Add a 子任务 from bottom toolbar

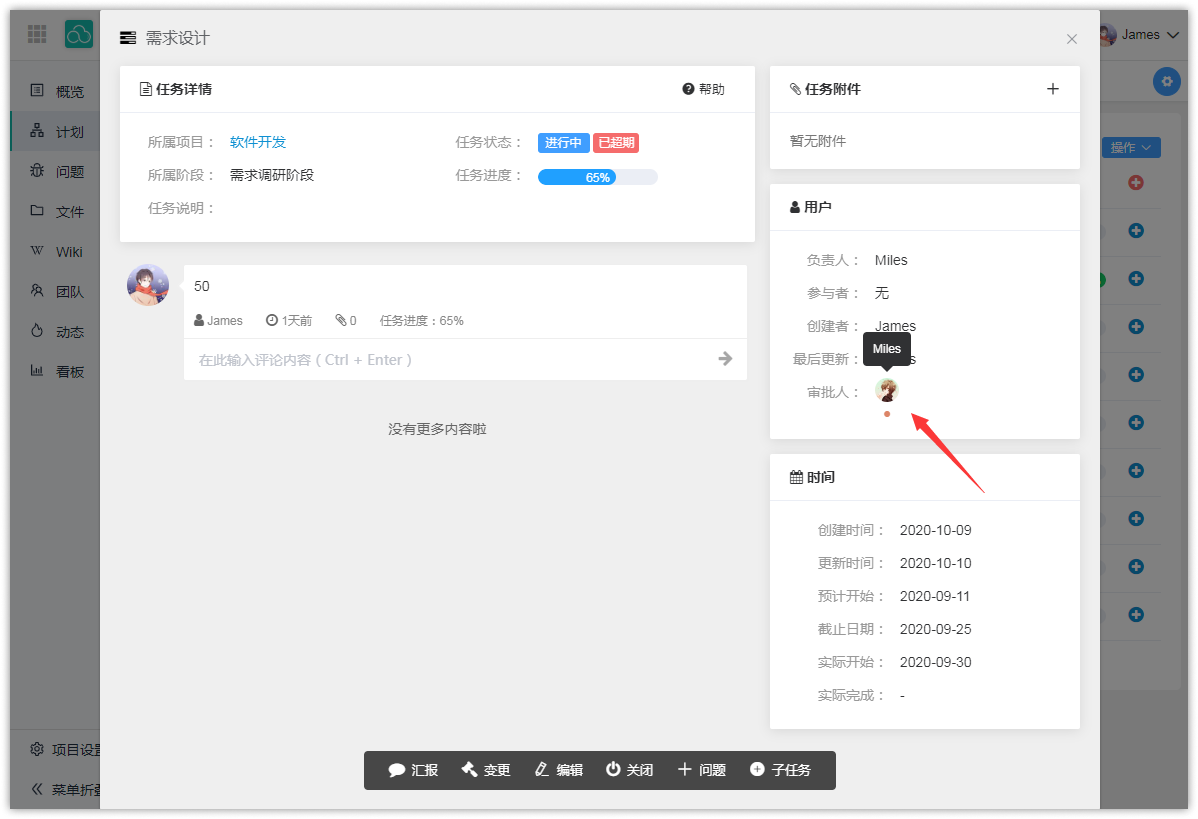[780, 770]
